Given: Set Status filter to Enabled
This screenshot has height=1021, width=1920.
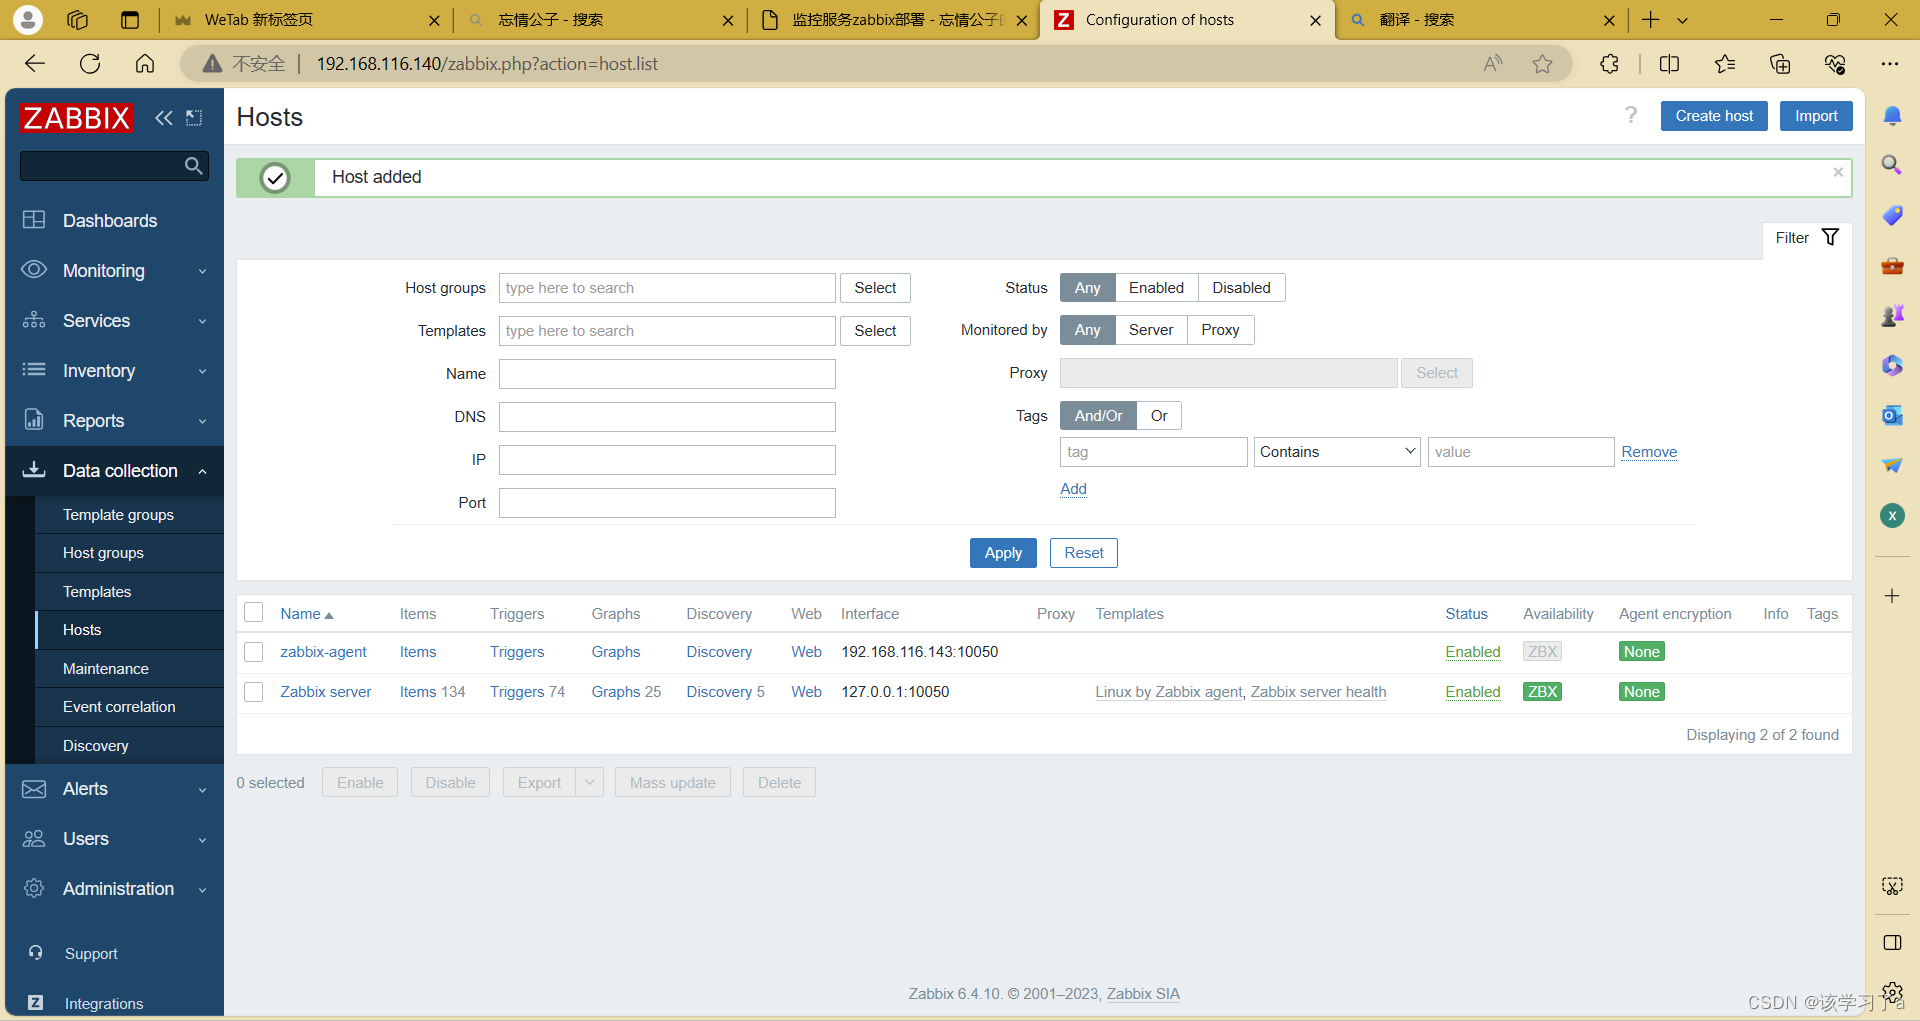Looking at the screenshot, I should click(x=1156, y=288).
